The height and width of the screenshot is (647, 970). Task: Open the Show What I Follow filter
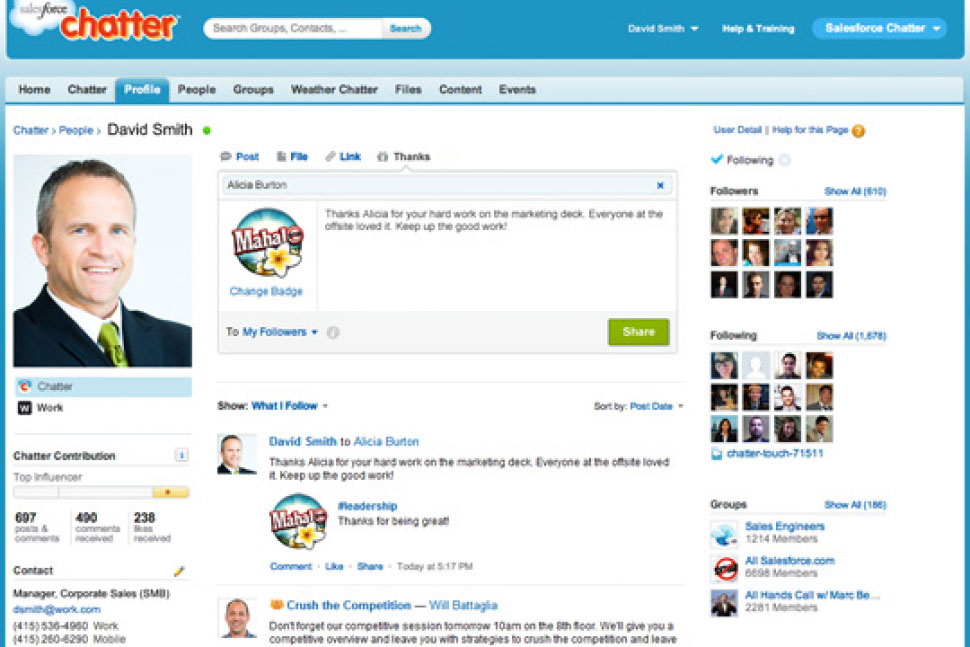point(290,406)
